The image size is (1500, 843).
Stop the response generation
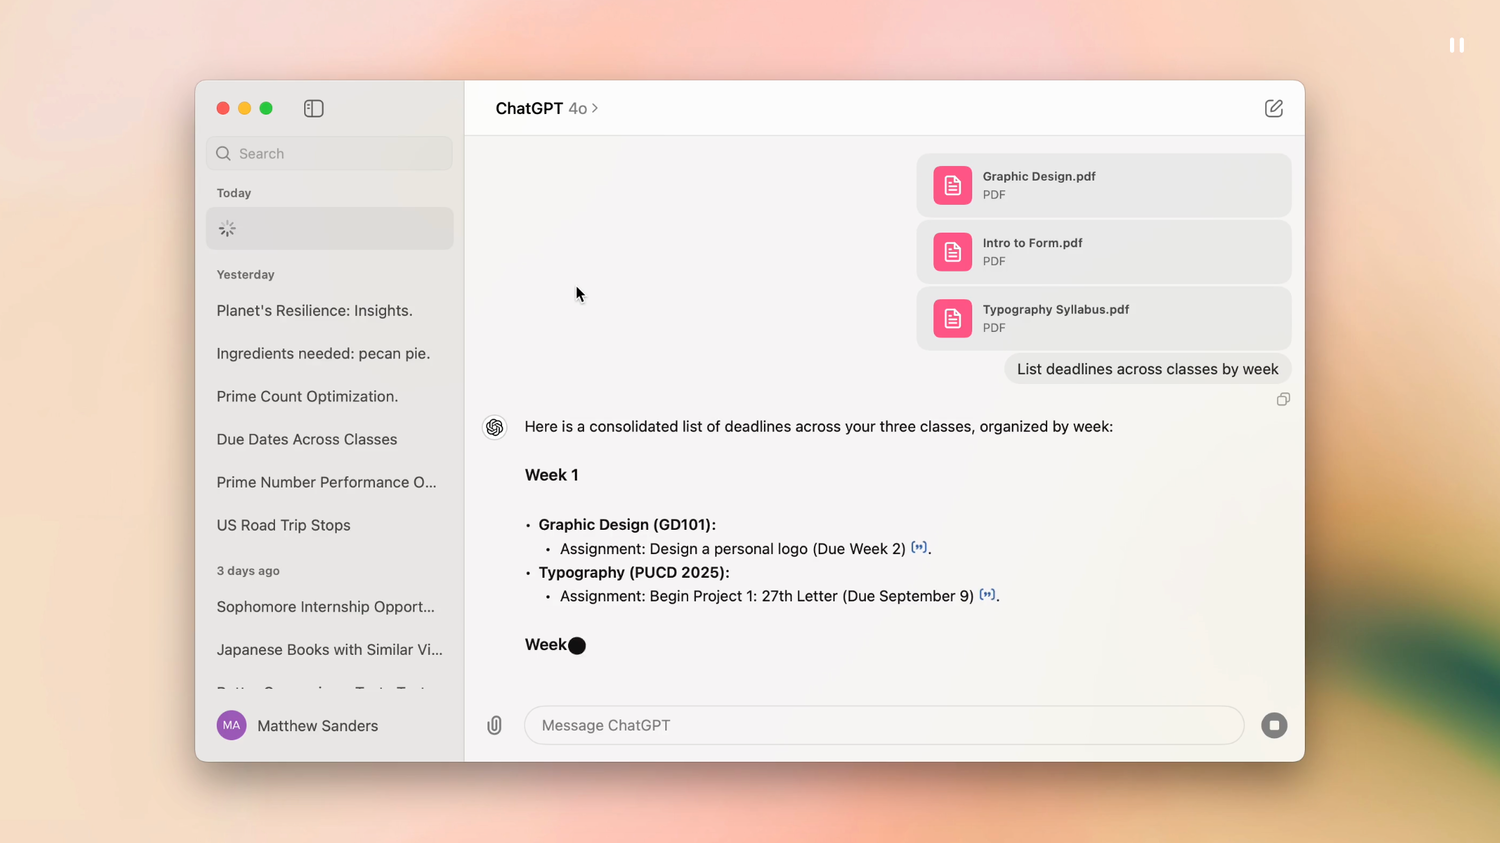(x=1274, y=726)
